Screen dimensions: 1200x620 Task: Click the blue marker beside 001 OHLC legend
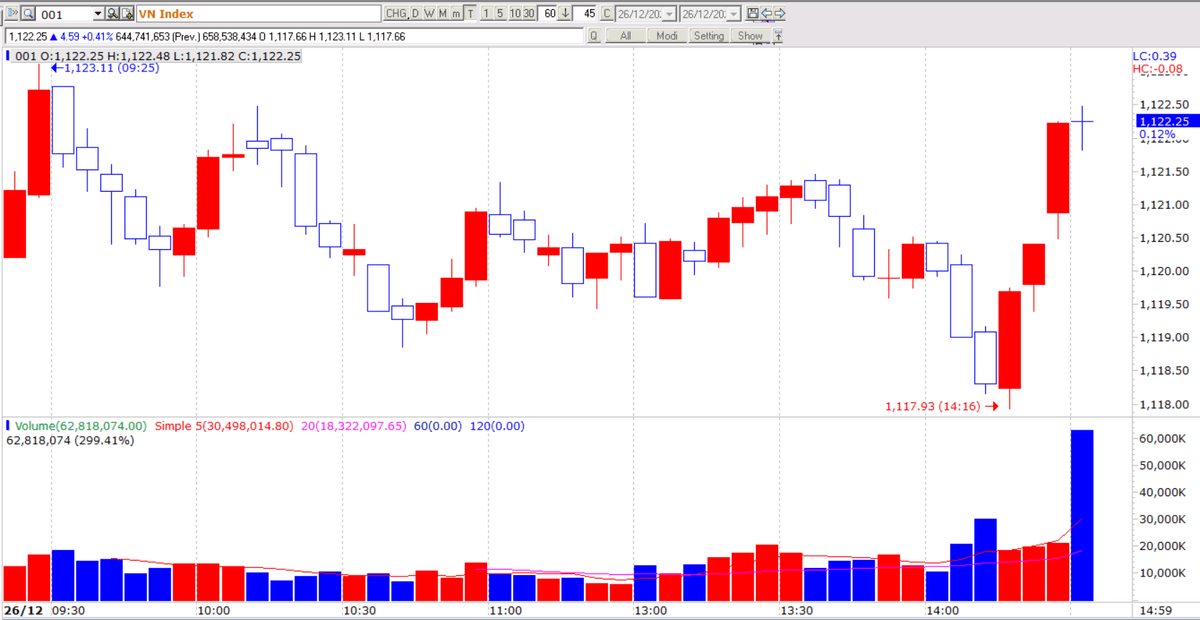[x=8, y=56]
